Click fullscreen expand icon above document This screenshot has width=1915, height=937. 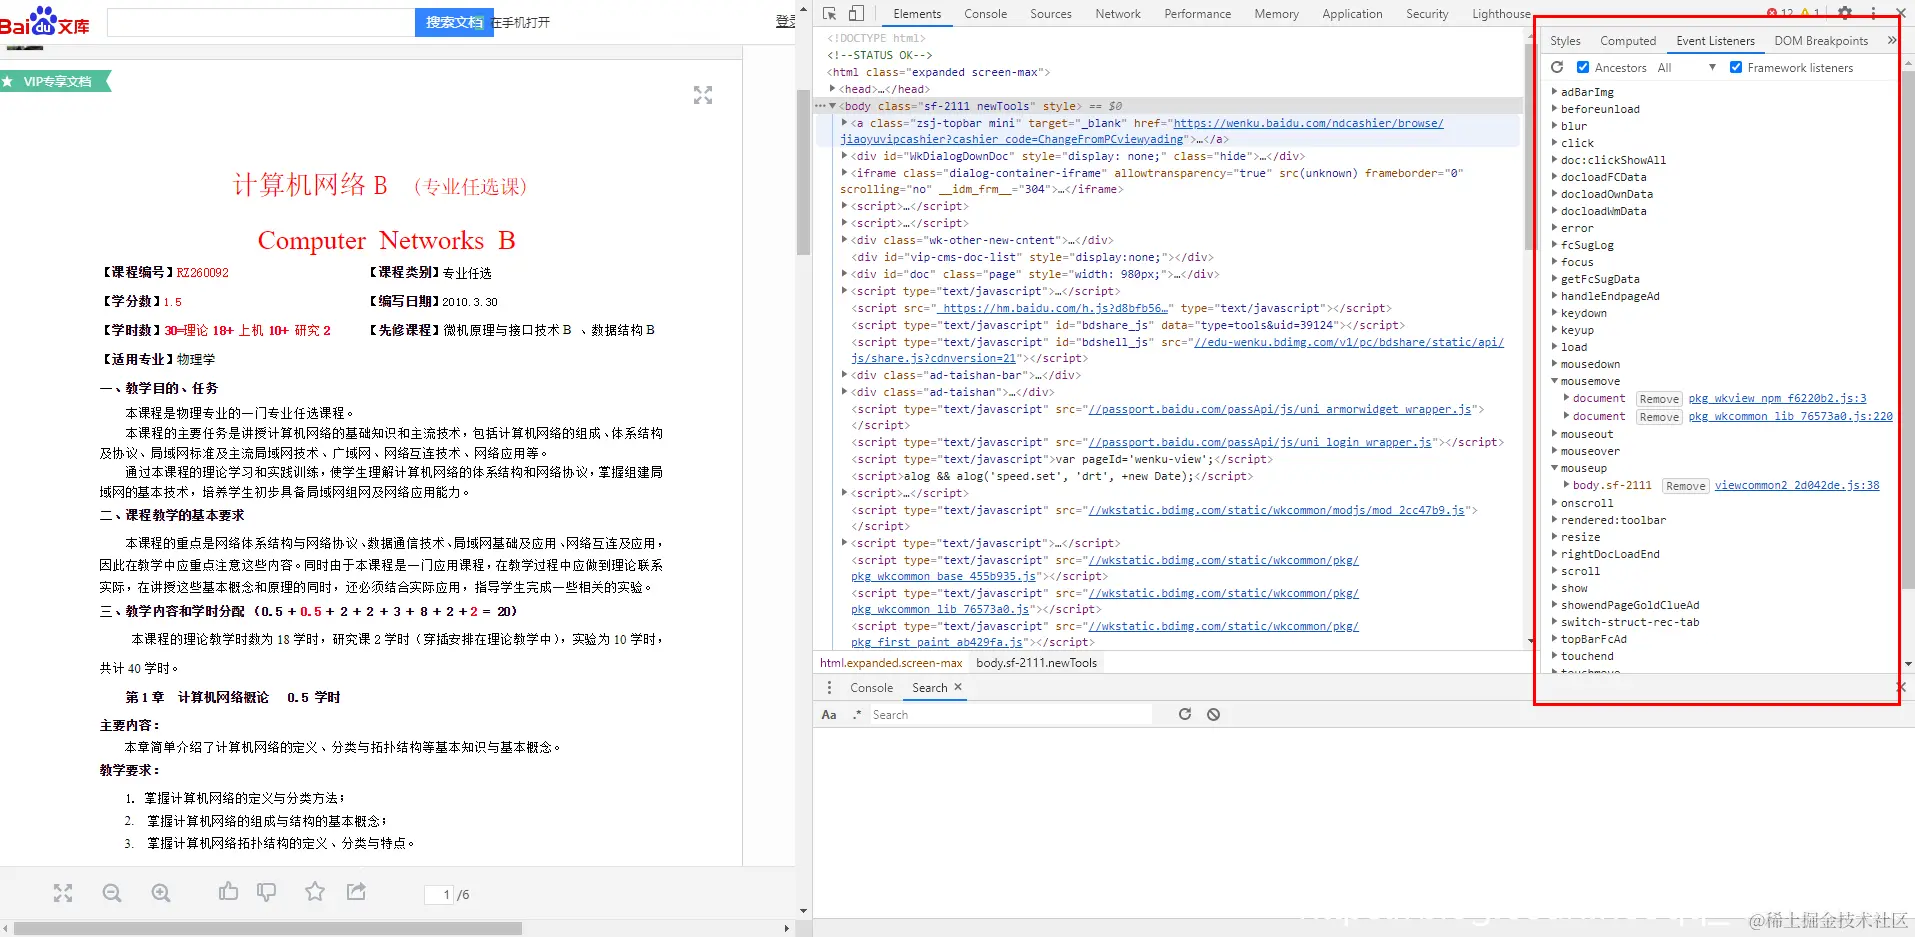(703, 95)
